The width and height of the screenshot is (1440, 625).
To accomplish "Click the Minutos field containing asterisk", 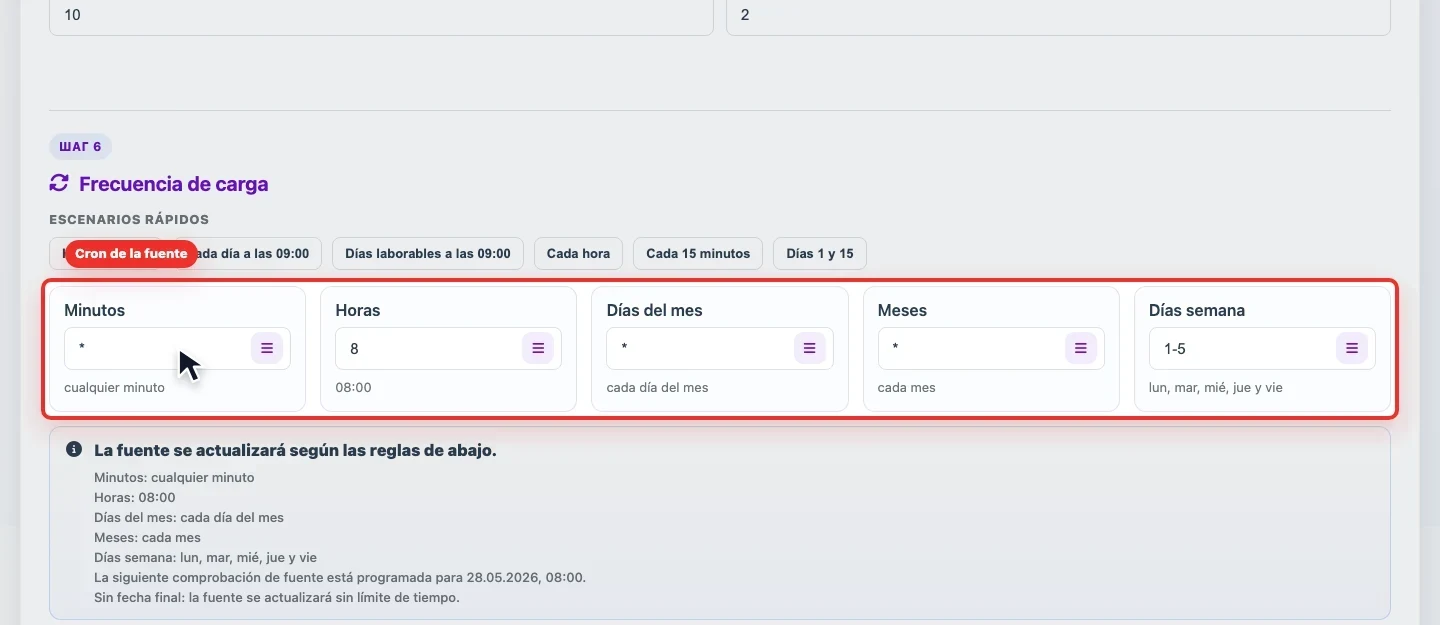I will 177,349.
